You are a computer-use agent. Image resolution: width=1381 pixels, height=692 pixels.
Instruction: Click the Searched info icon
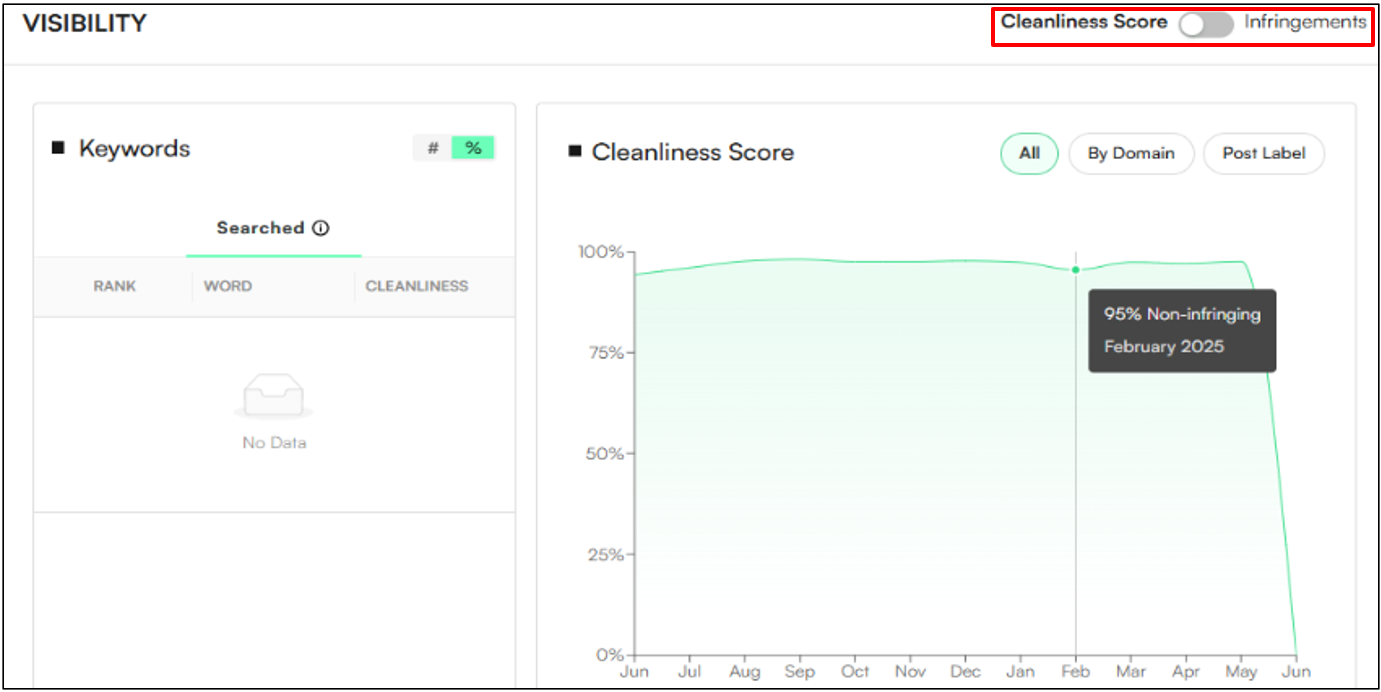click(321, 228)
